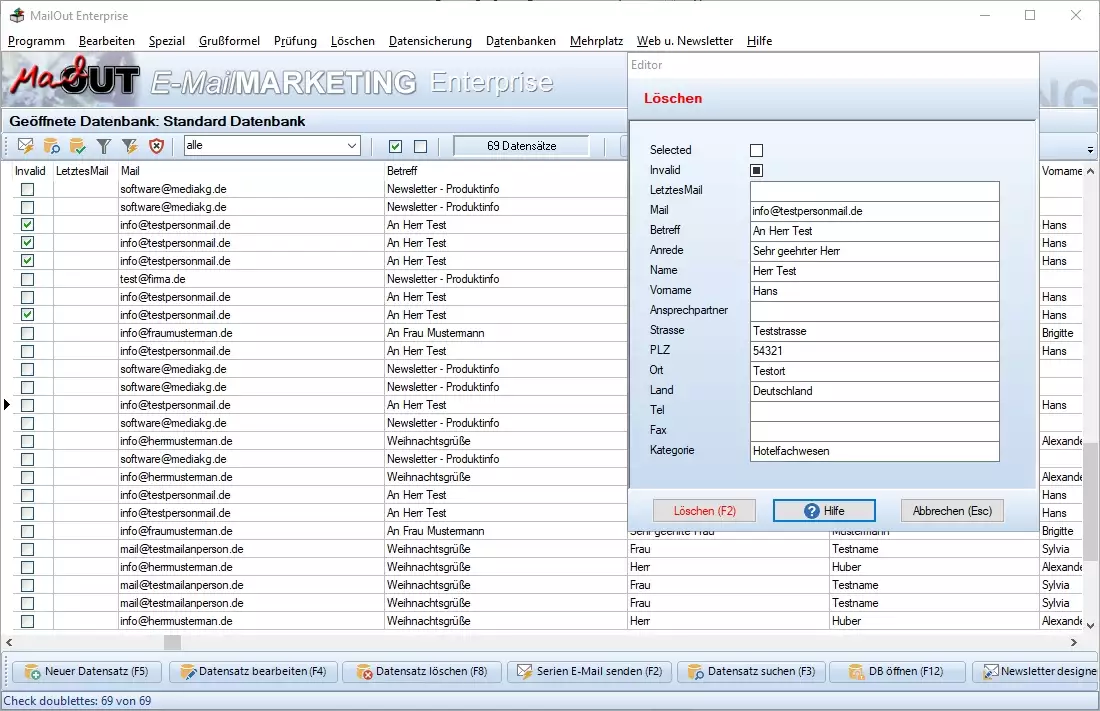The height and width of the screenshot is (711, 1100).
Task: Open the Grußformel menu
Action: pyautogui.click(x=229, y=41)
